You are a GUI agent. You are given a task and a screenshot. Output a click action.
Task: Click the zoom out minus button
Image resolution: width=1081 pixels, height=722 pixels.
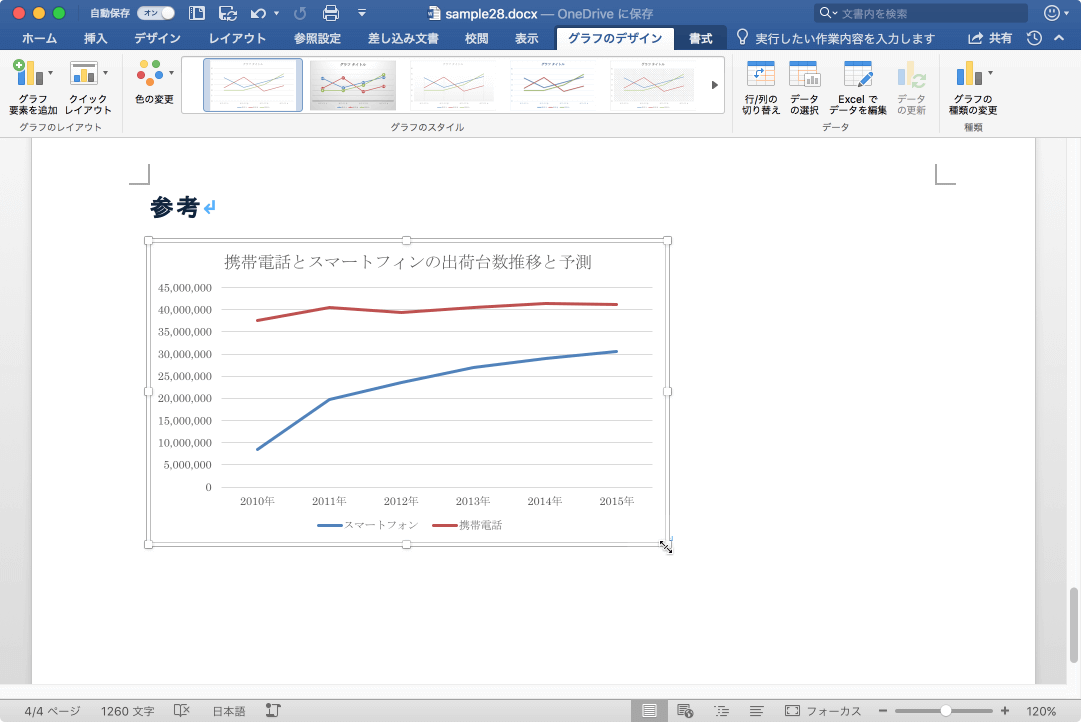883,710
